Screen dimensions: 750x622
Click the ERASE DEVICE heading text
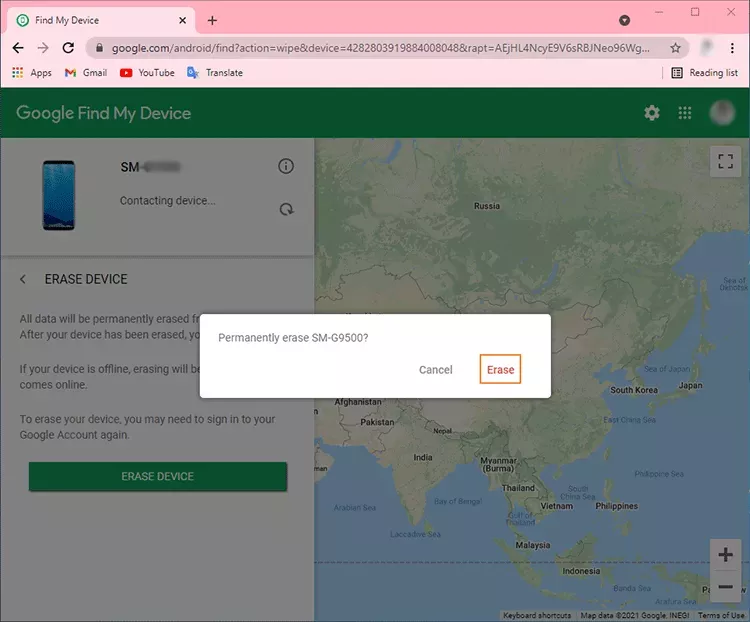(86, 279)
